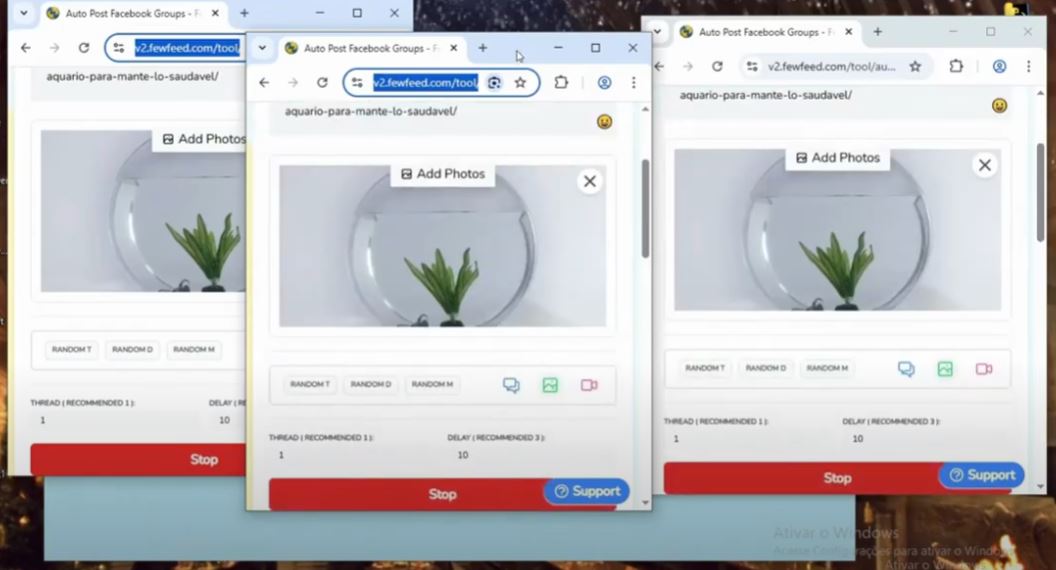1056x570 pixels.
Task: Click RANDOM D button in left window
Action: point(132,349)
